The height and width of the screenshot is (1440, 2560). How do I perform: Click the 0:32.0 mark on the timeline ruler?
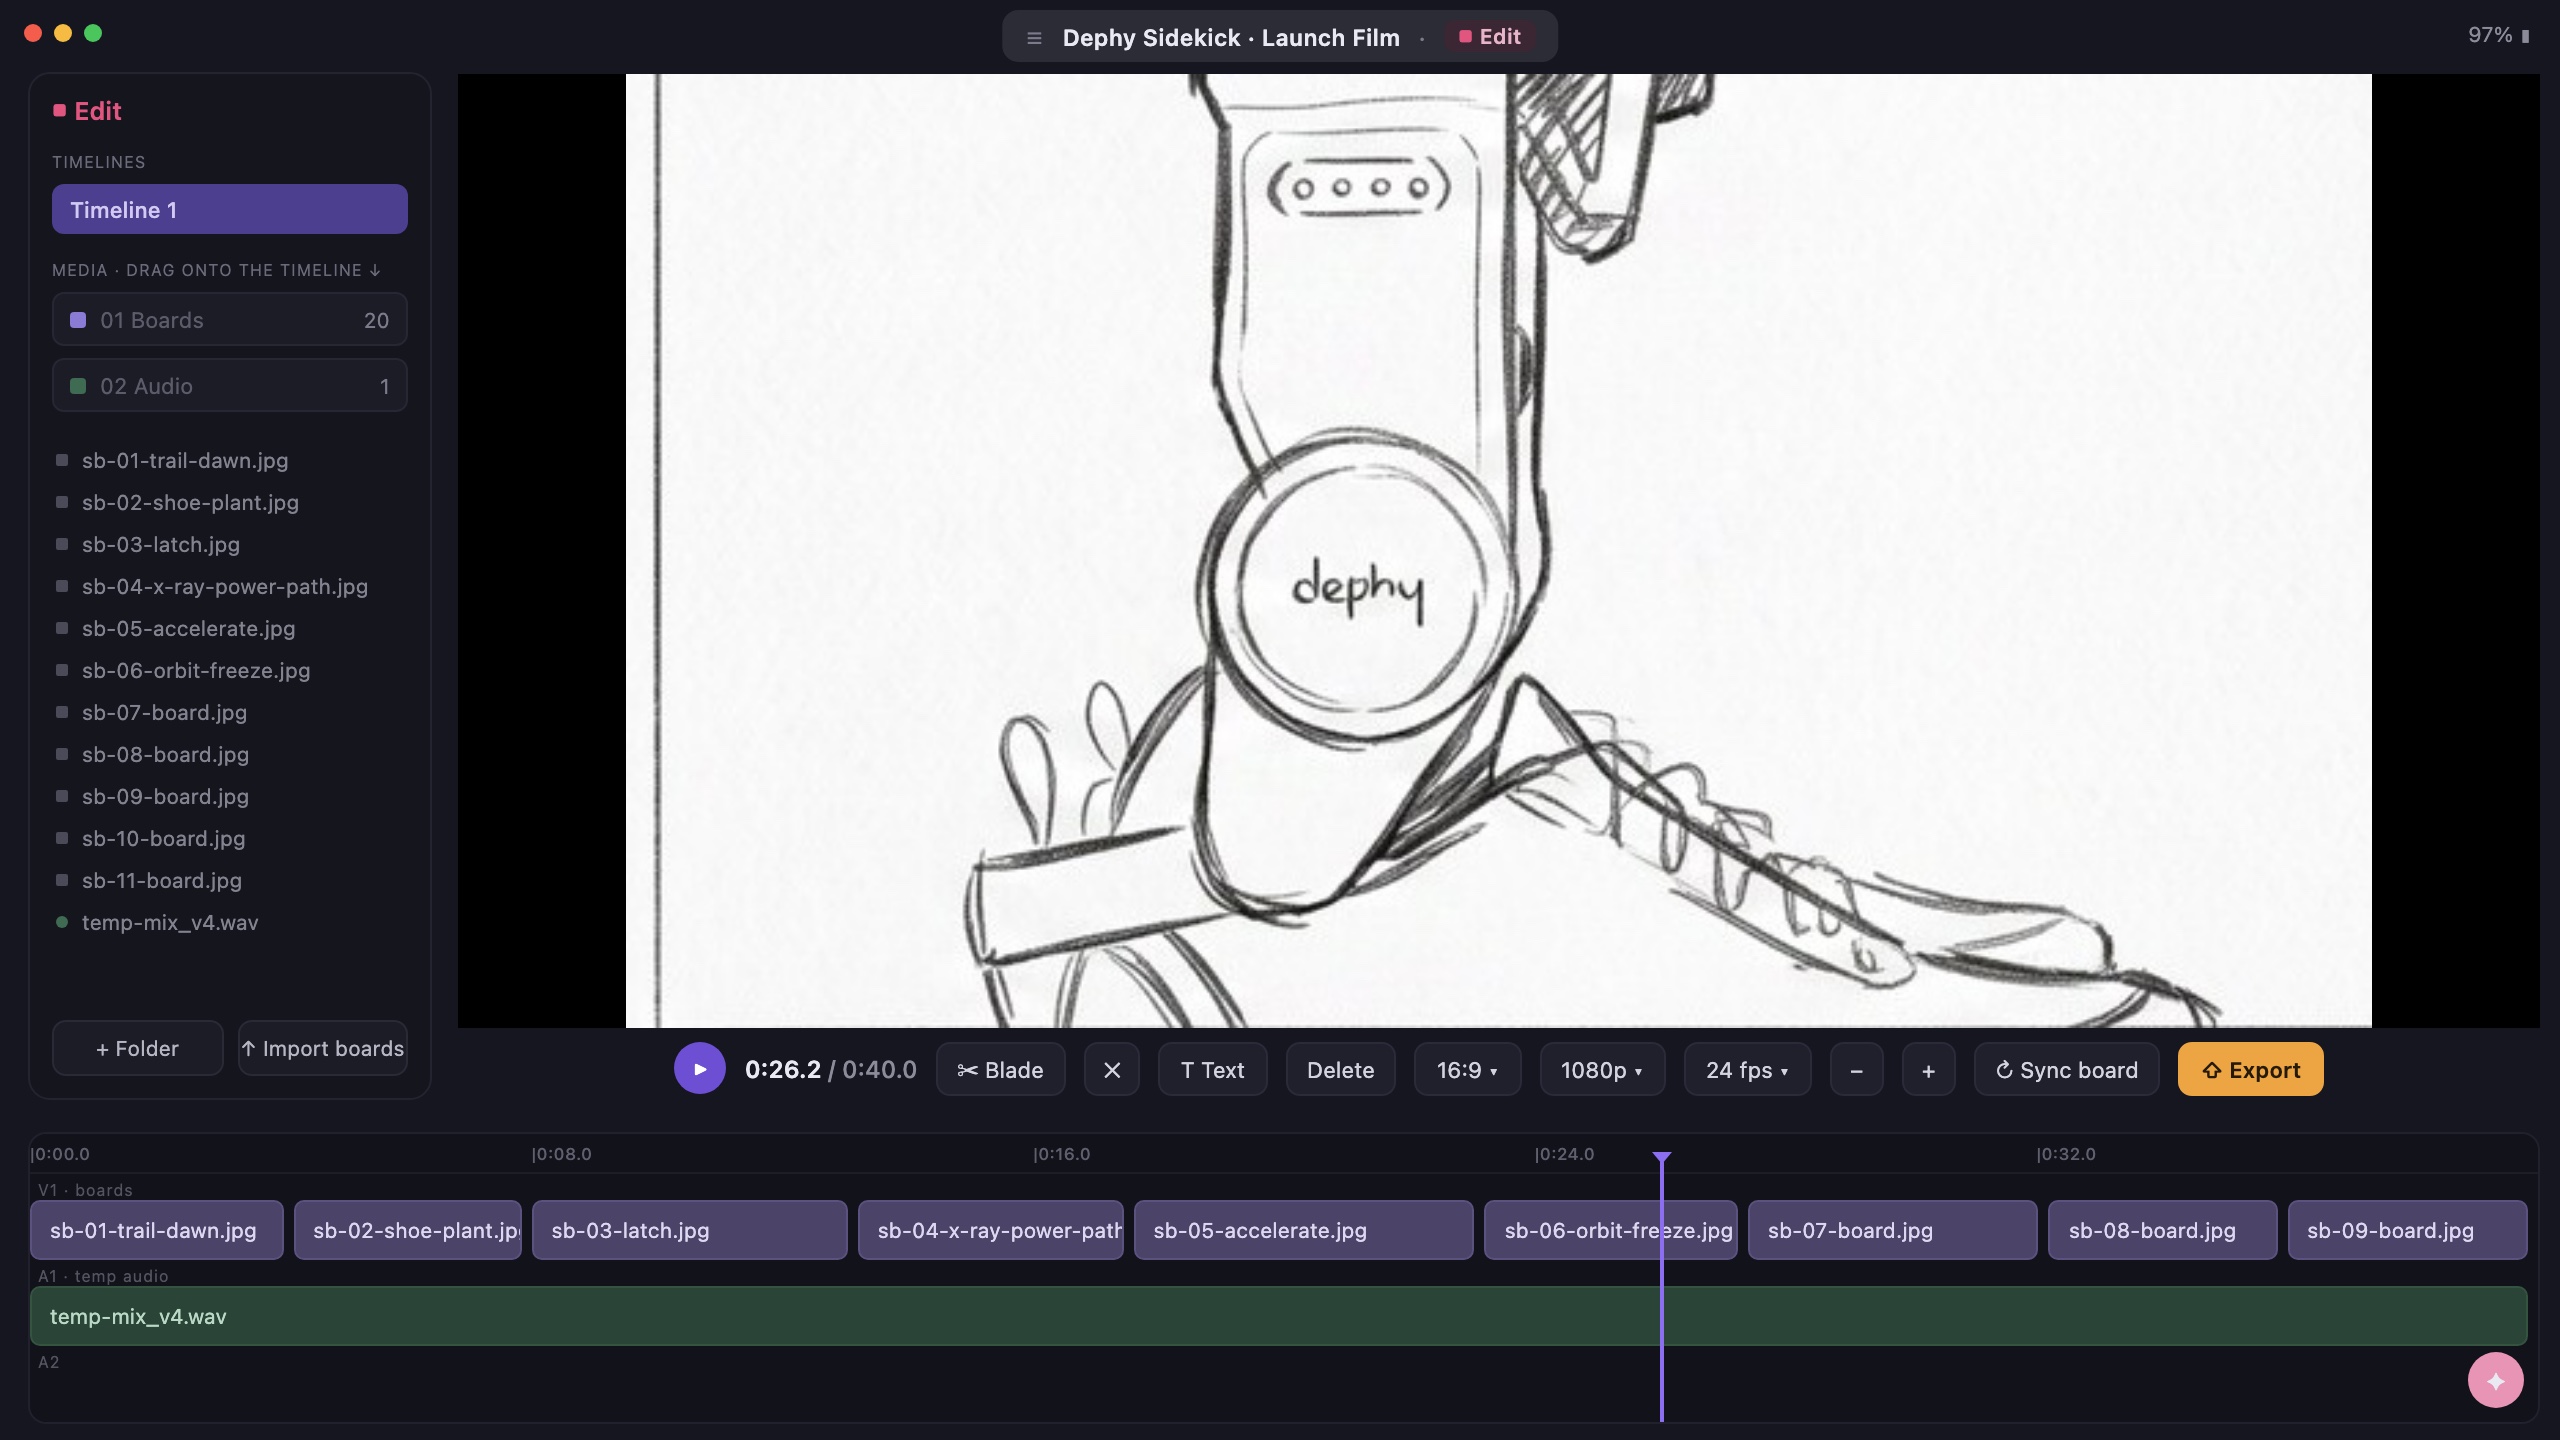coord(2067,1154)
